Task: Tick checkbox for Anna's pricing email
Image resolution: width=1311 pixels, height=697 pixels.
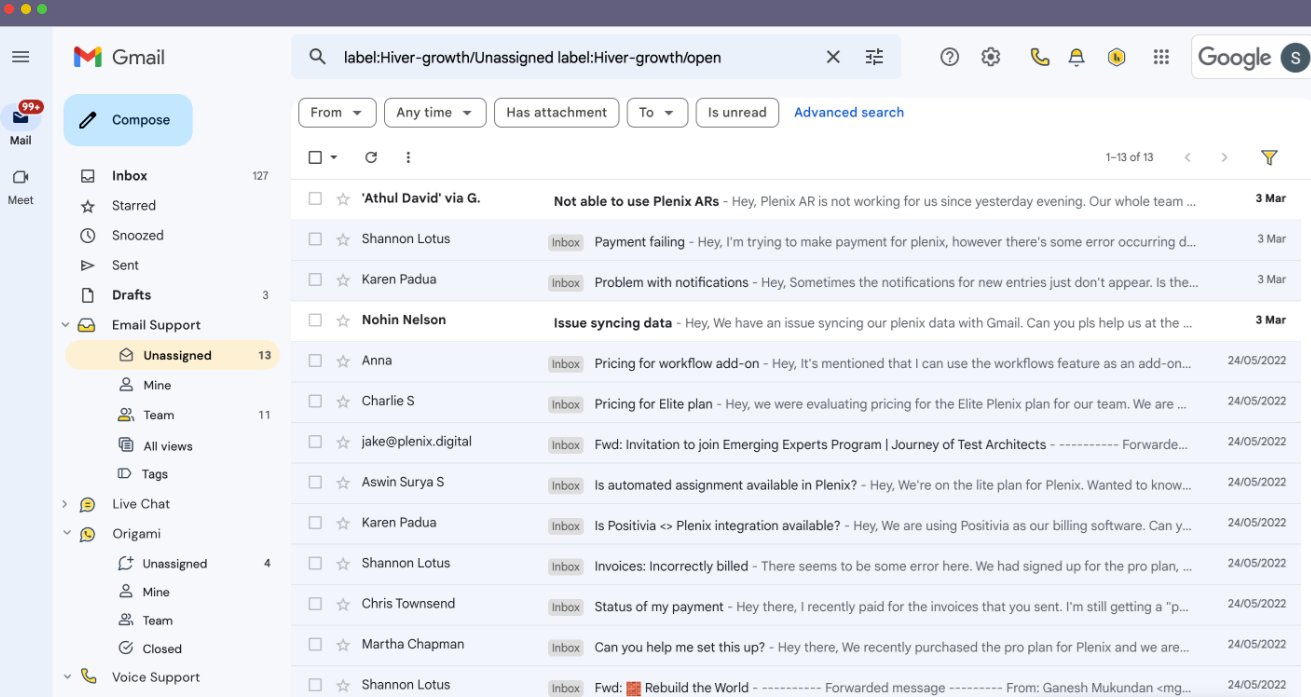Action: coord(315,361)
